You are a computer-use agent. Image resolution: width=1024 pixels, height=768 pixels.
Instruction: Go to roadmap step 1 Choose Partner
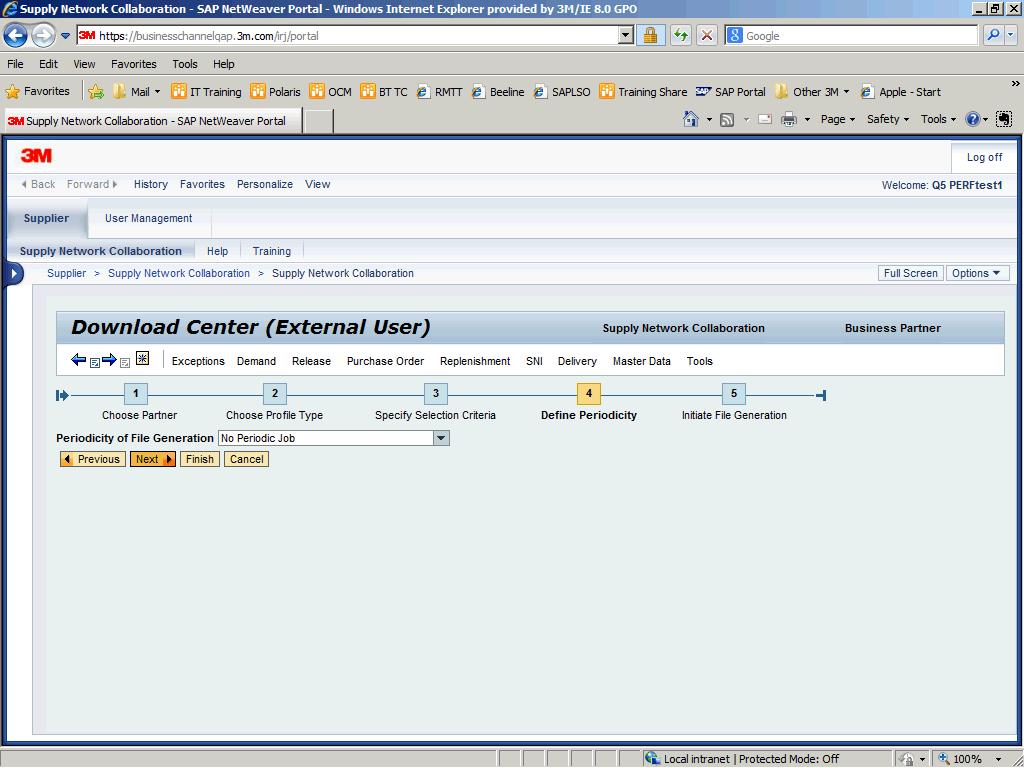click(136, 393)
